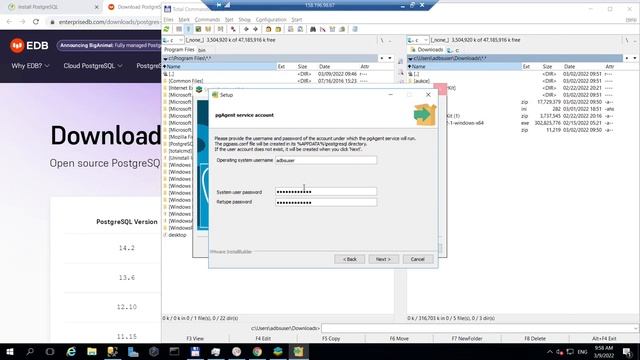Reload the browser page

point(36,22)
